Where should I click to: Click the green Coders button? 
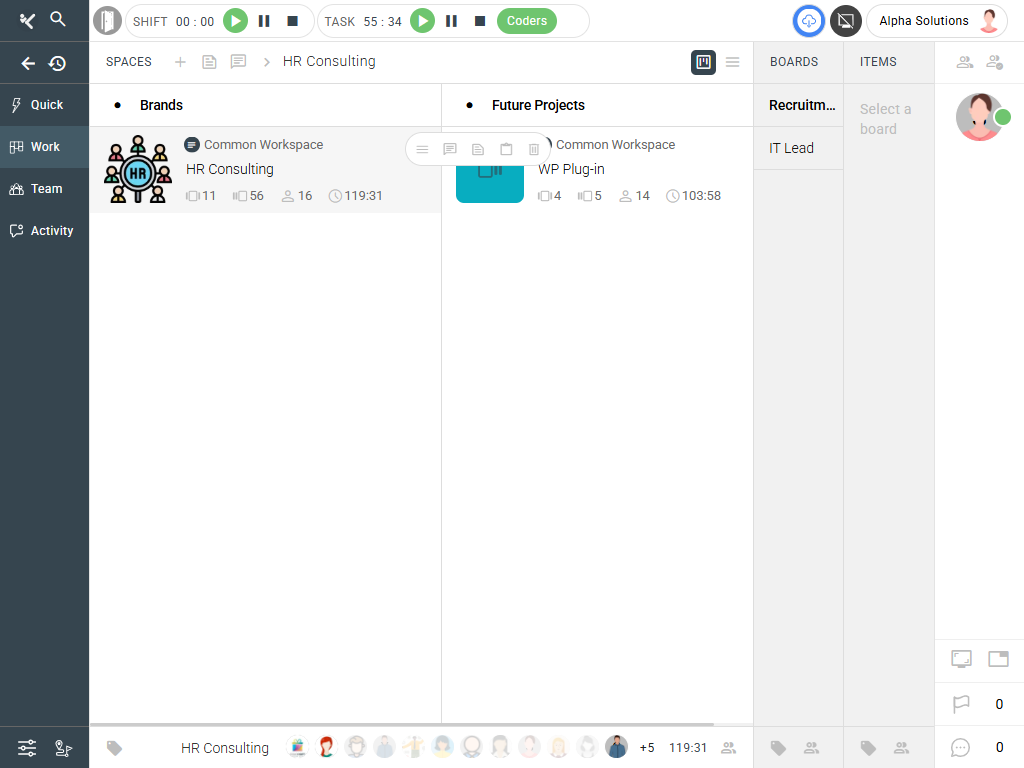tap(526, 21)
